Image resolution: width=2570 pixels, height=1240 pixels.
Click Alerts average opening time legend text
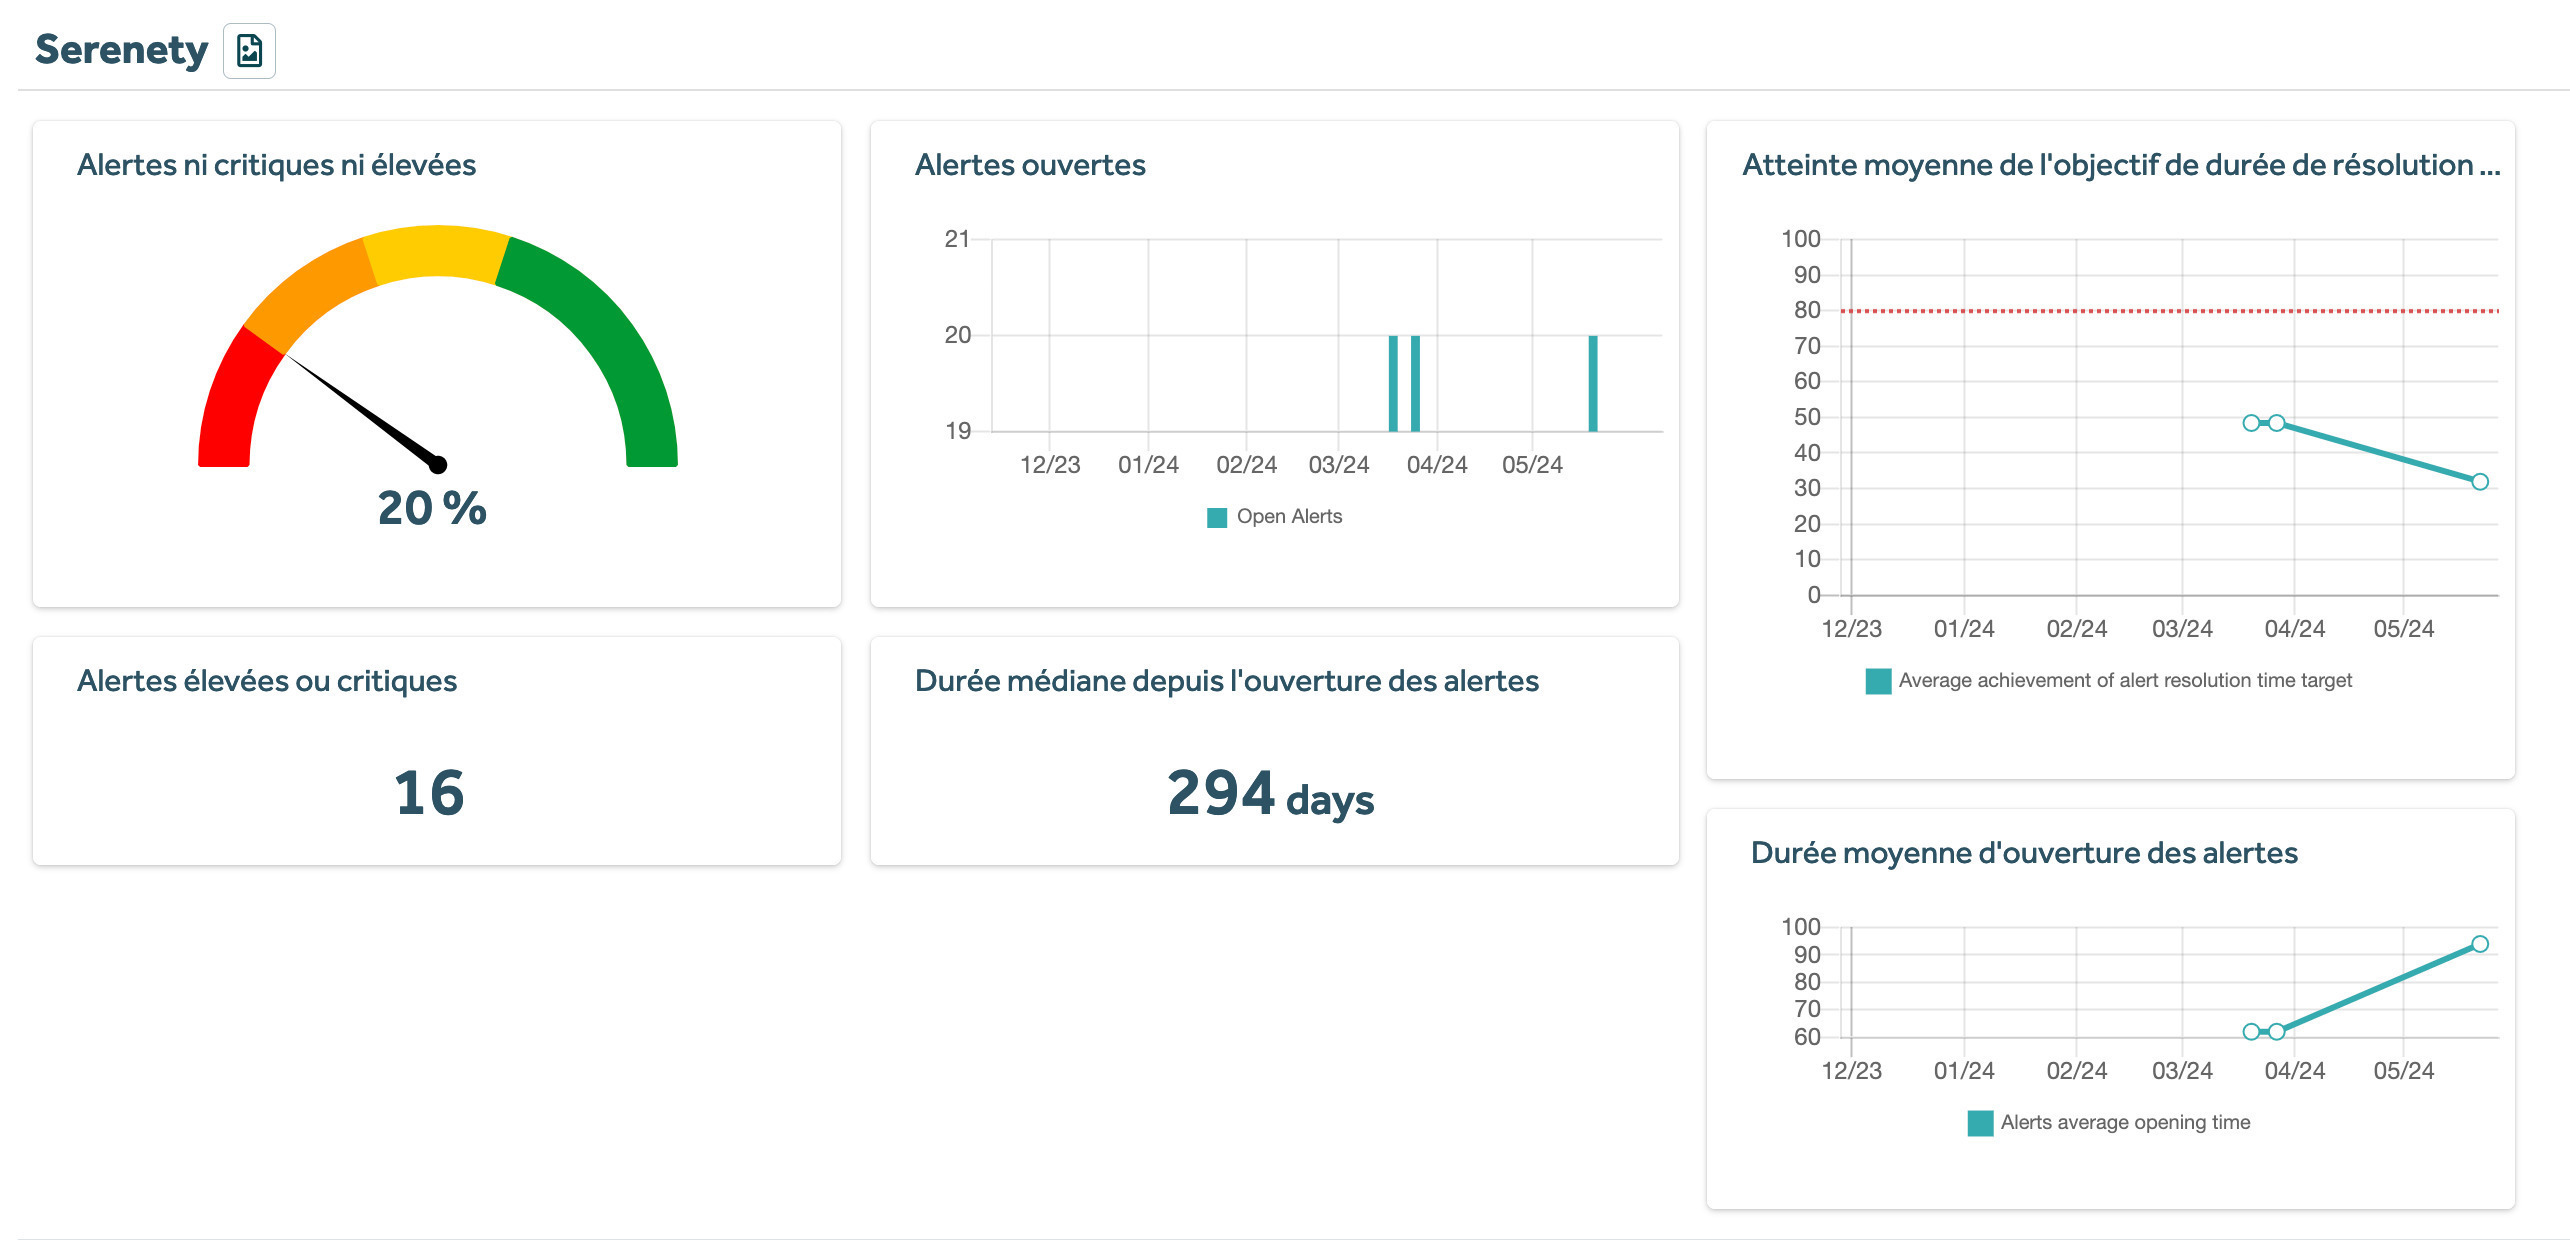(2124, 1123)
